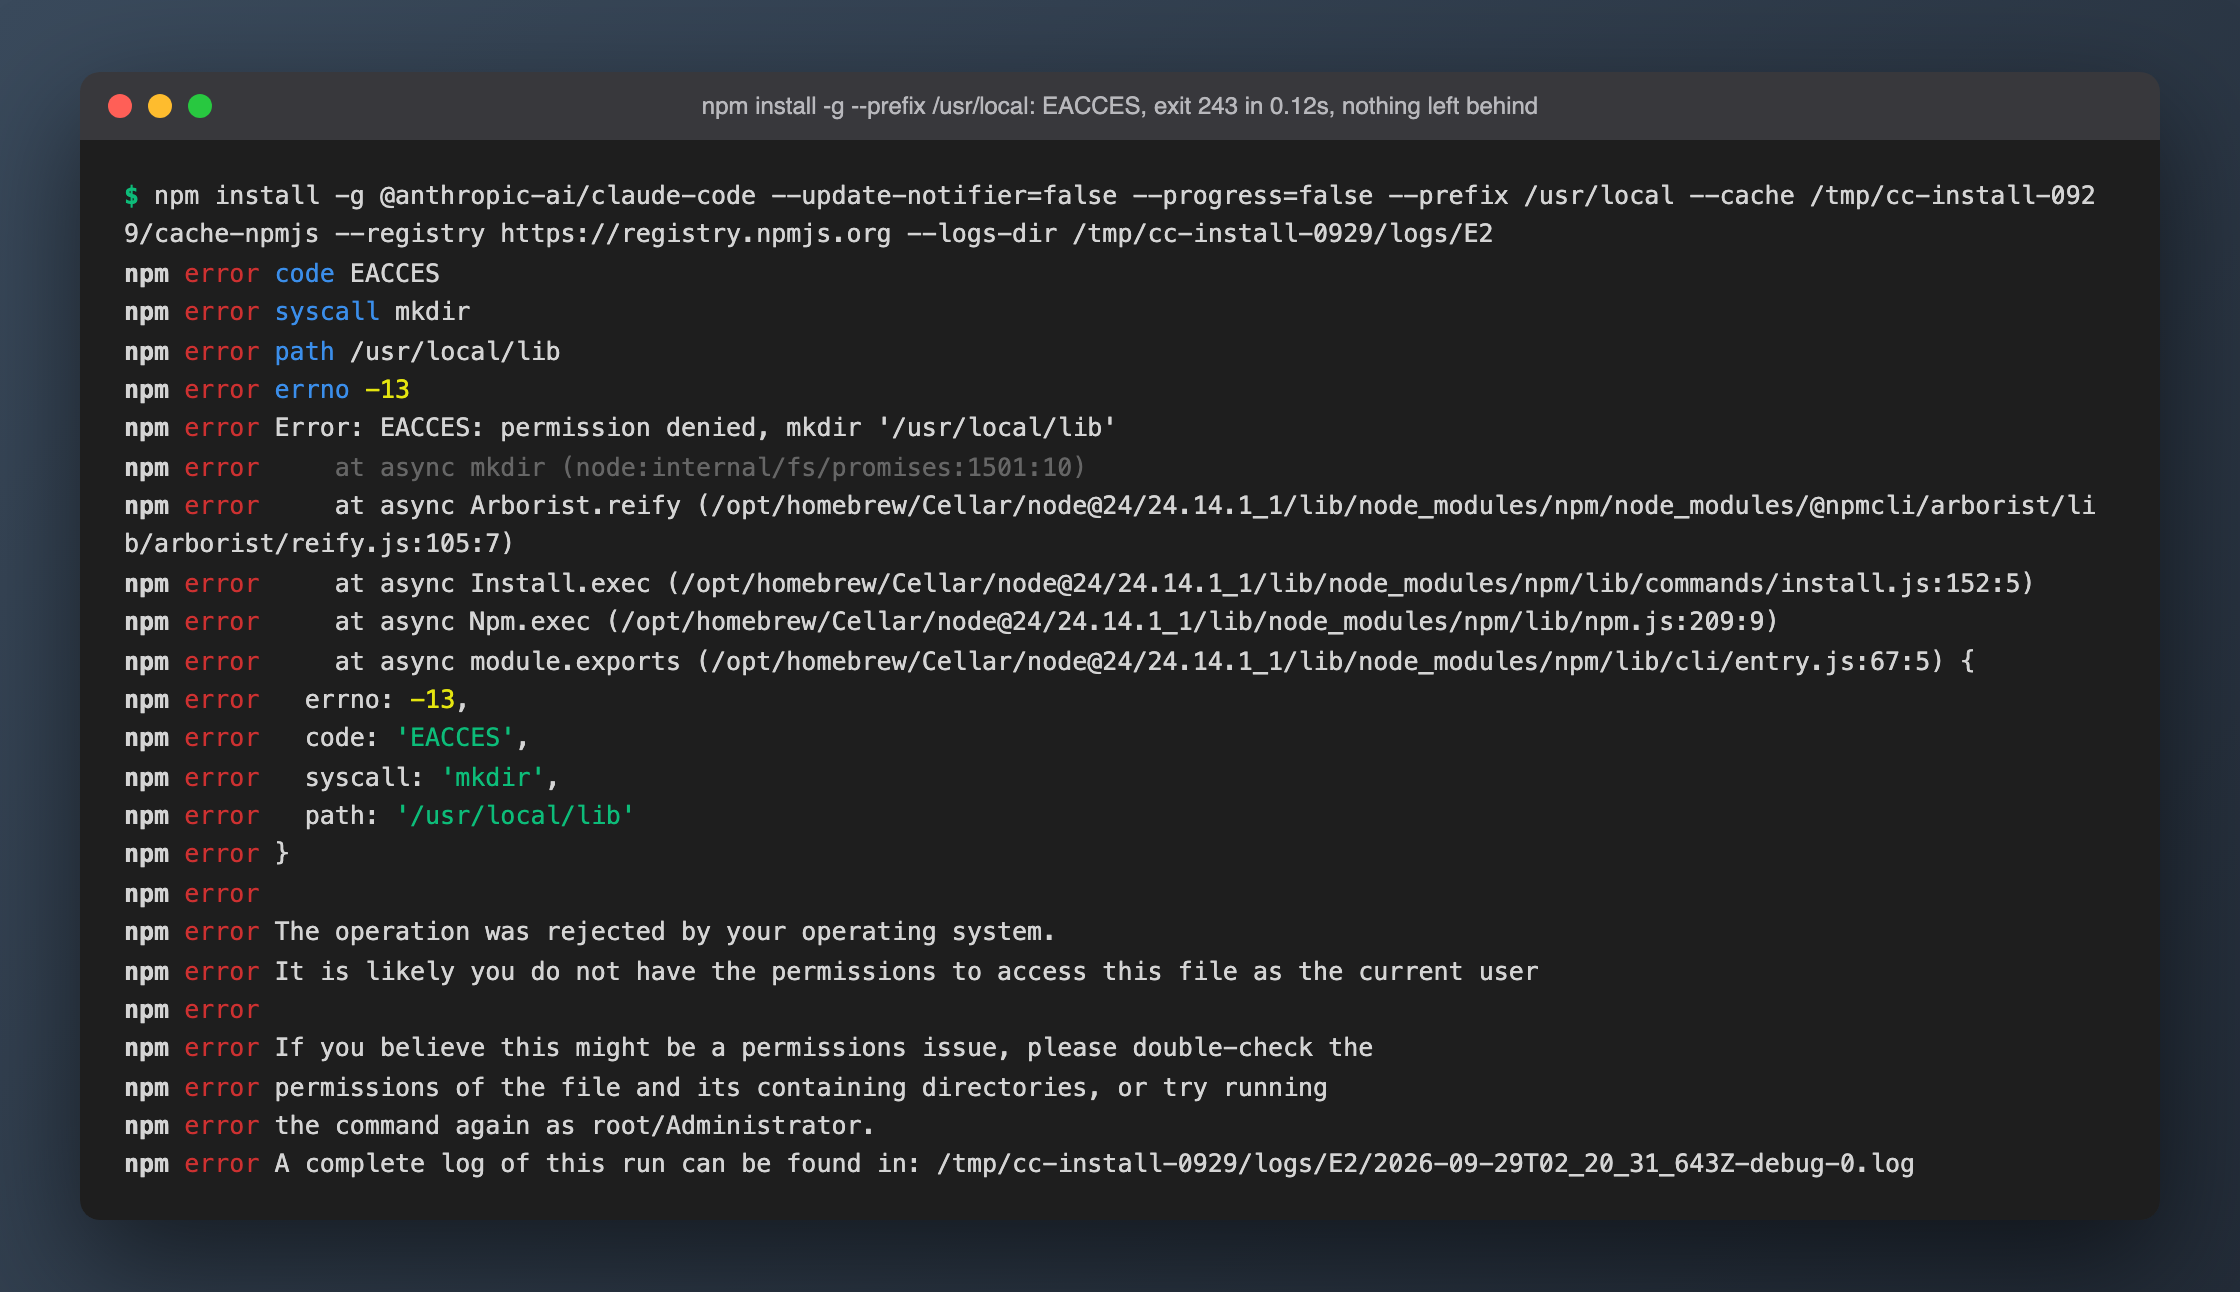Click '--prefix /usr/local' in the command
Viewport: 2240px width, 1292px height.
[1531, 195]
